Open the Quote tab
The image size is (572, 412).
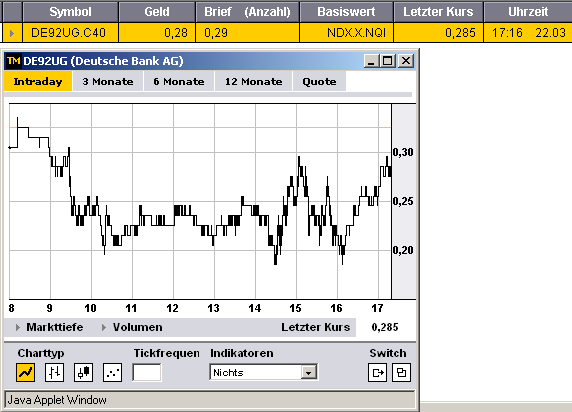pyautogui.click(x=319, y=81)
